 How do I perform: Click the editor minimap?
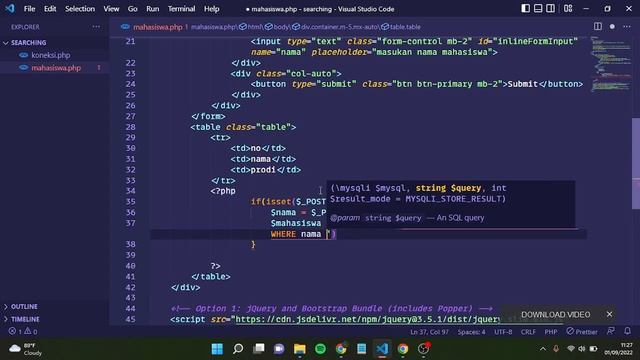click(611, 63)
